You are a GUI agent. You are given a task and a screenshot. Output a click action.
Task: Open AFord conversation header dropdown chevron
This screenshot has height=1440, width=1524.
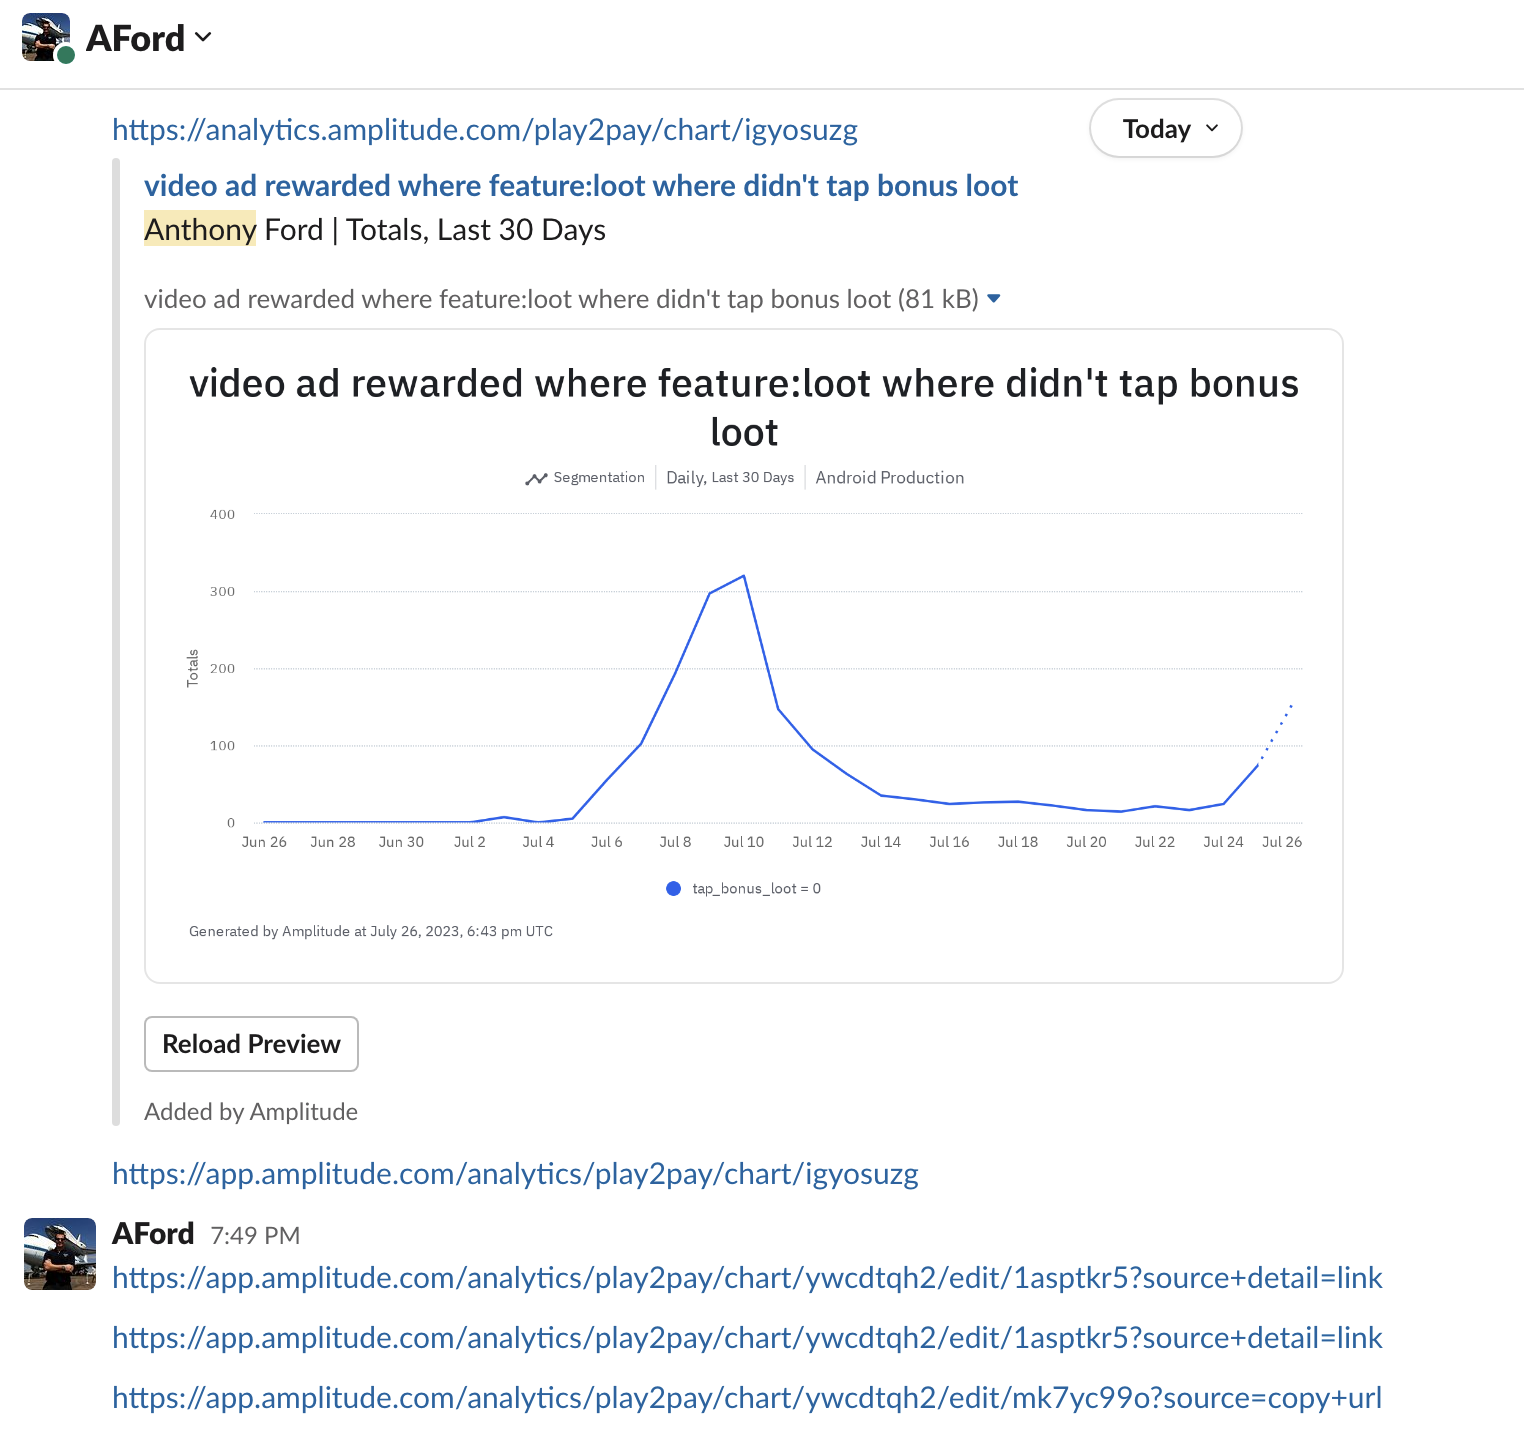point(204,38)
